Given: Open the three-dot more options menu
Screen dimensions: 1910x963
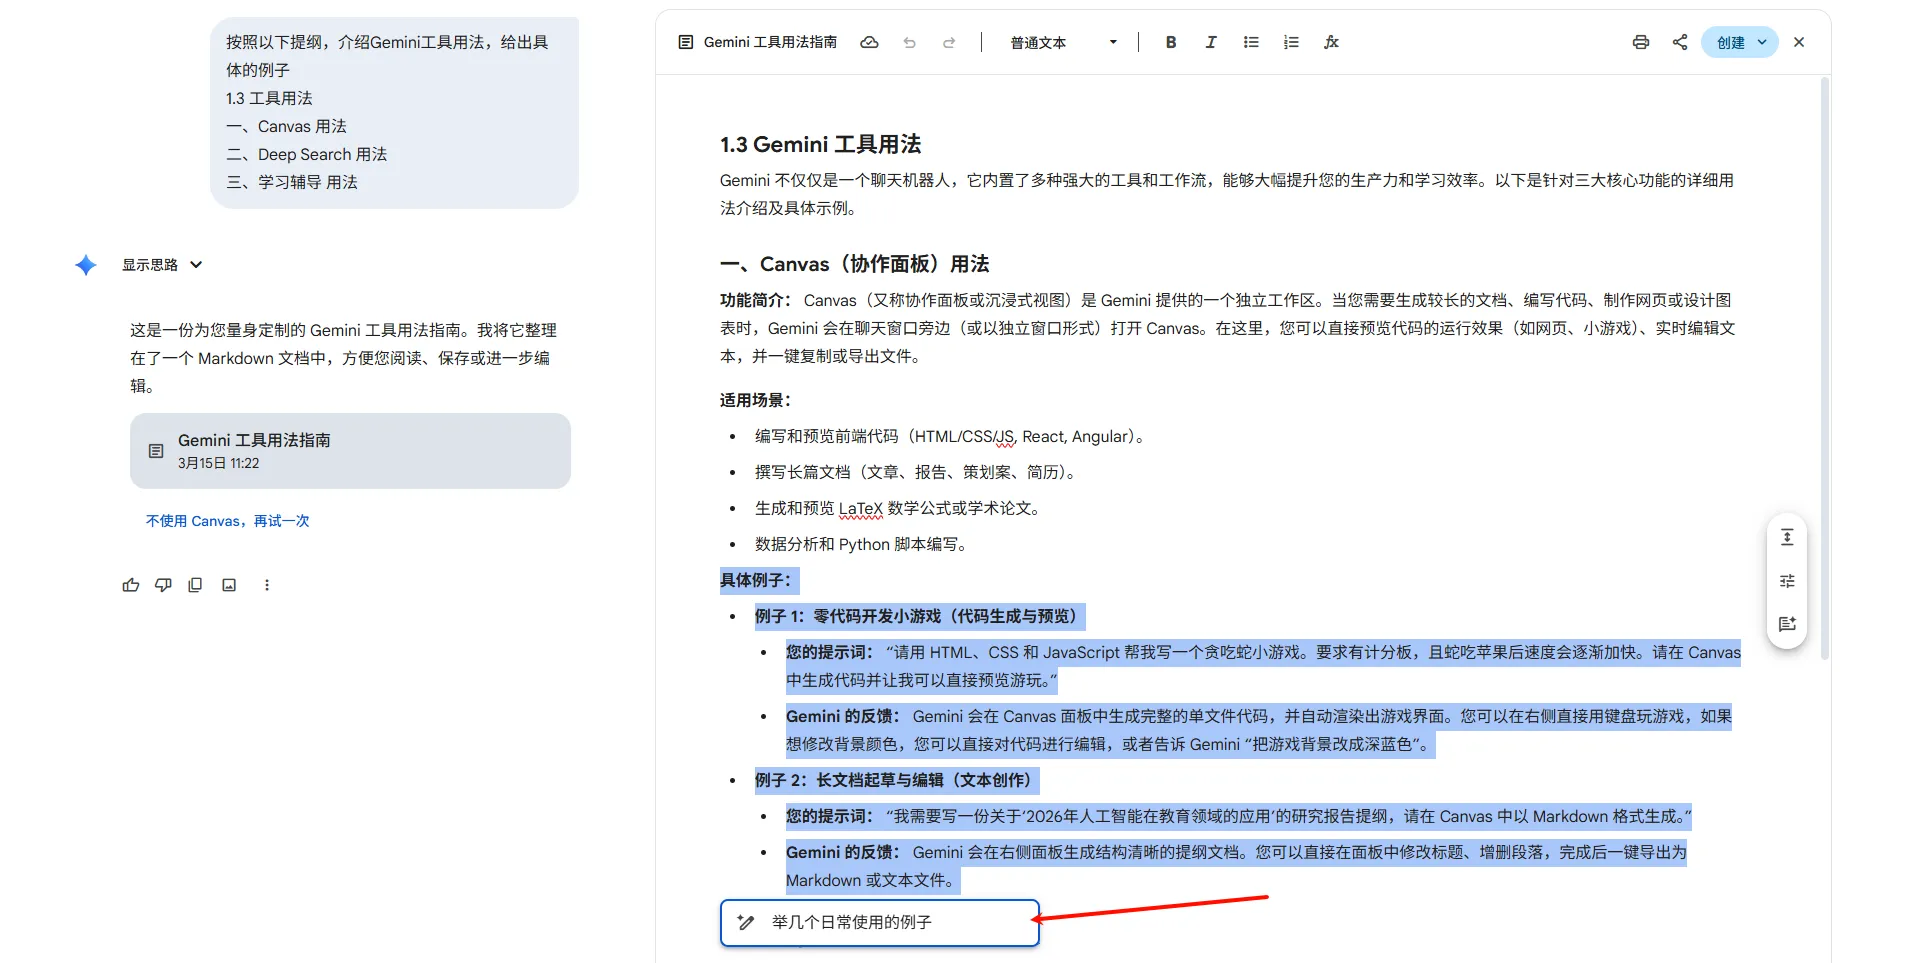Looking at the screenshot, I should pyautogui.click(x=267, y=585).
